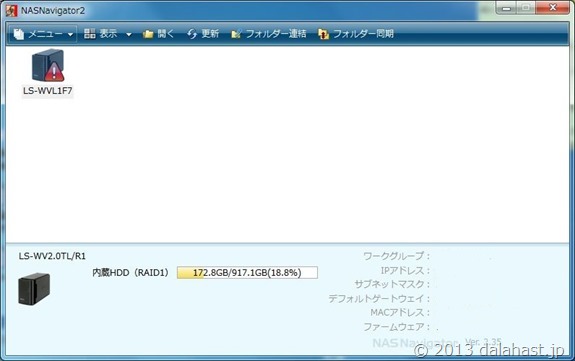Click the 表示 grid view icon

[x=89, y=34]
